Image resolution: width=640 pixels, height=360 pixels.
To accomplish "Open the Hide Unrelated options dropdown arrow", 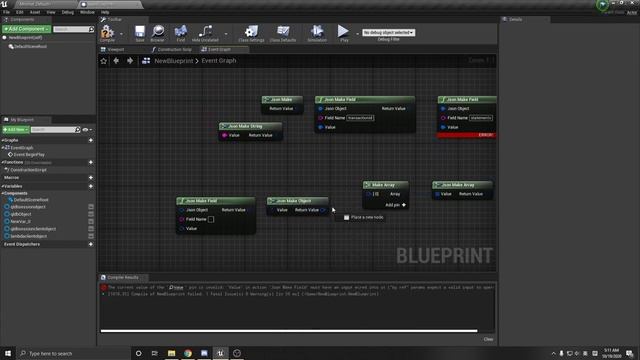I will point(226,34).
